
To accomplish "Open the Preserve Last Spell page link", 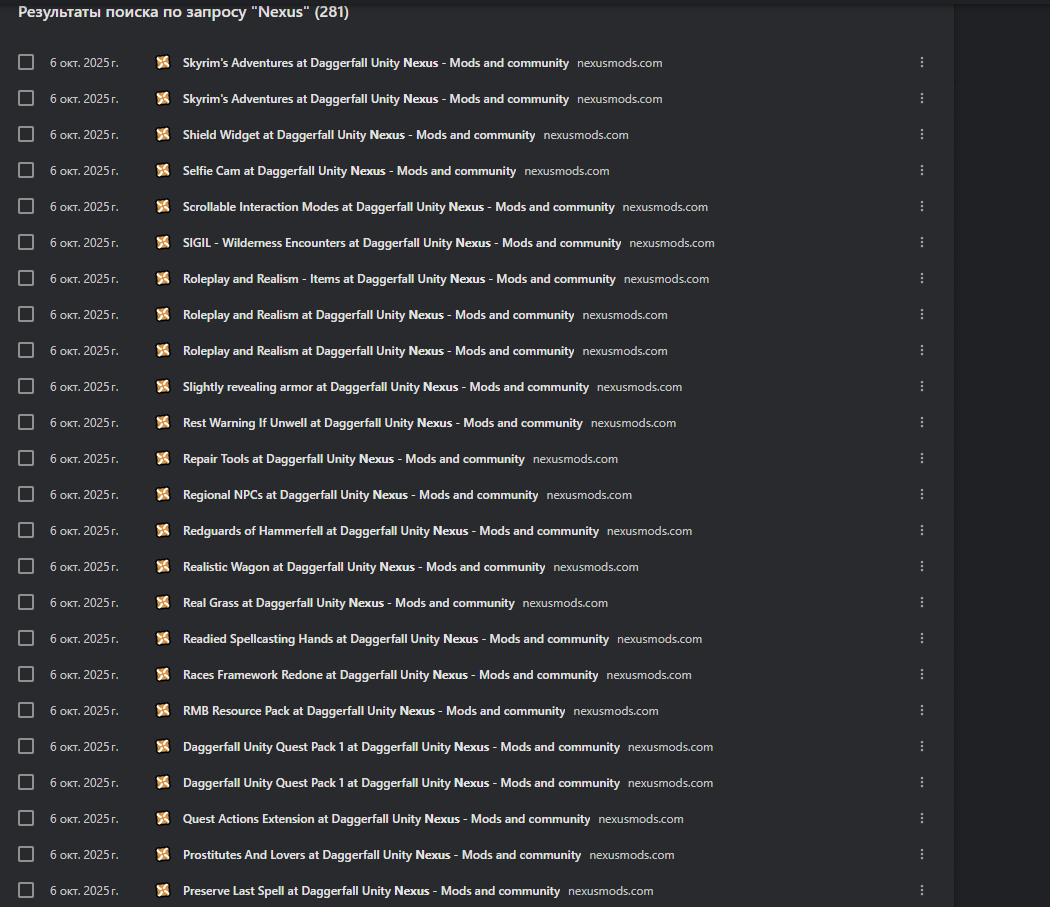I will click(x=371, y=891).
